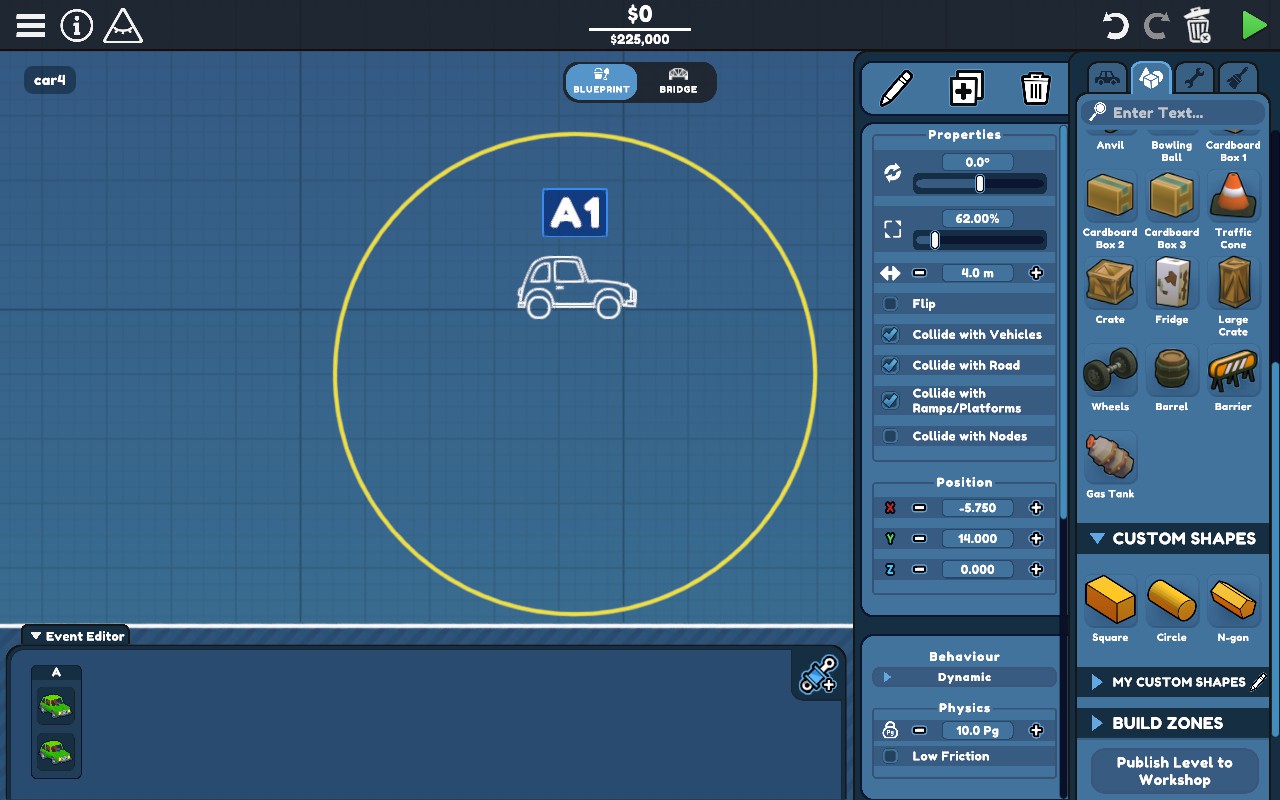Click Publish Level to Workshop
The image size is (1280, 800).
click(1174, 771)
